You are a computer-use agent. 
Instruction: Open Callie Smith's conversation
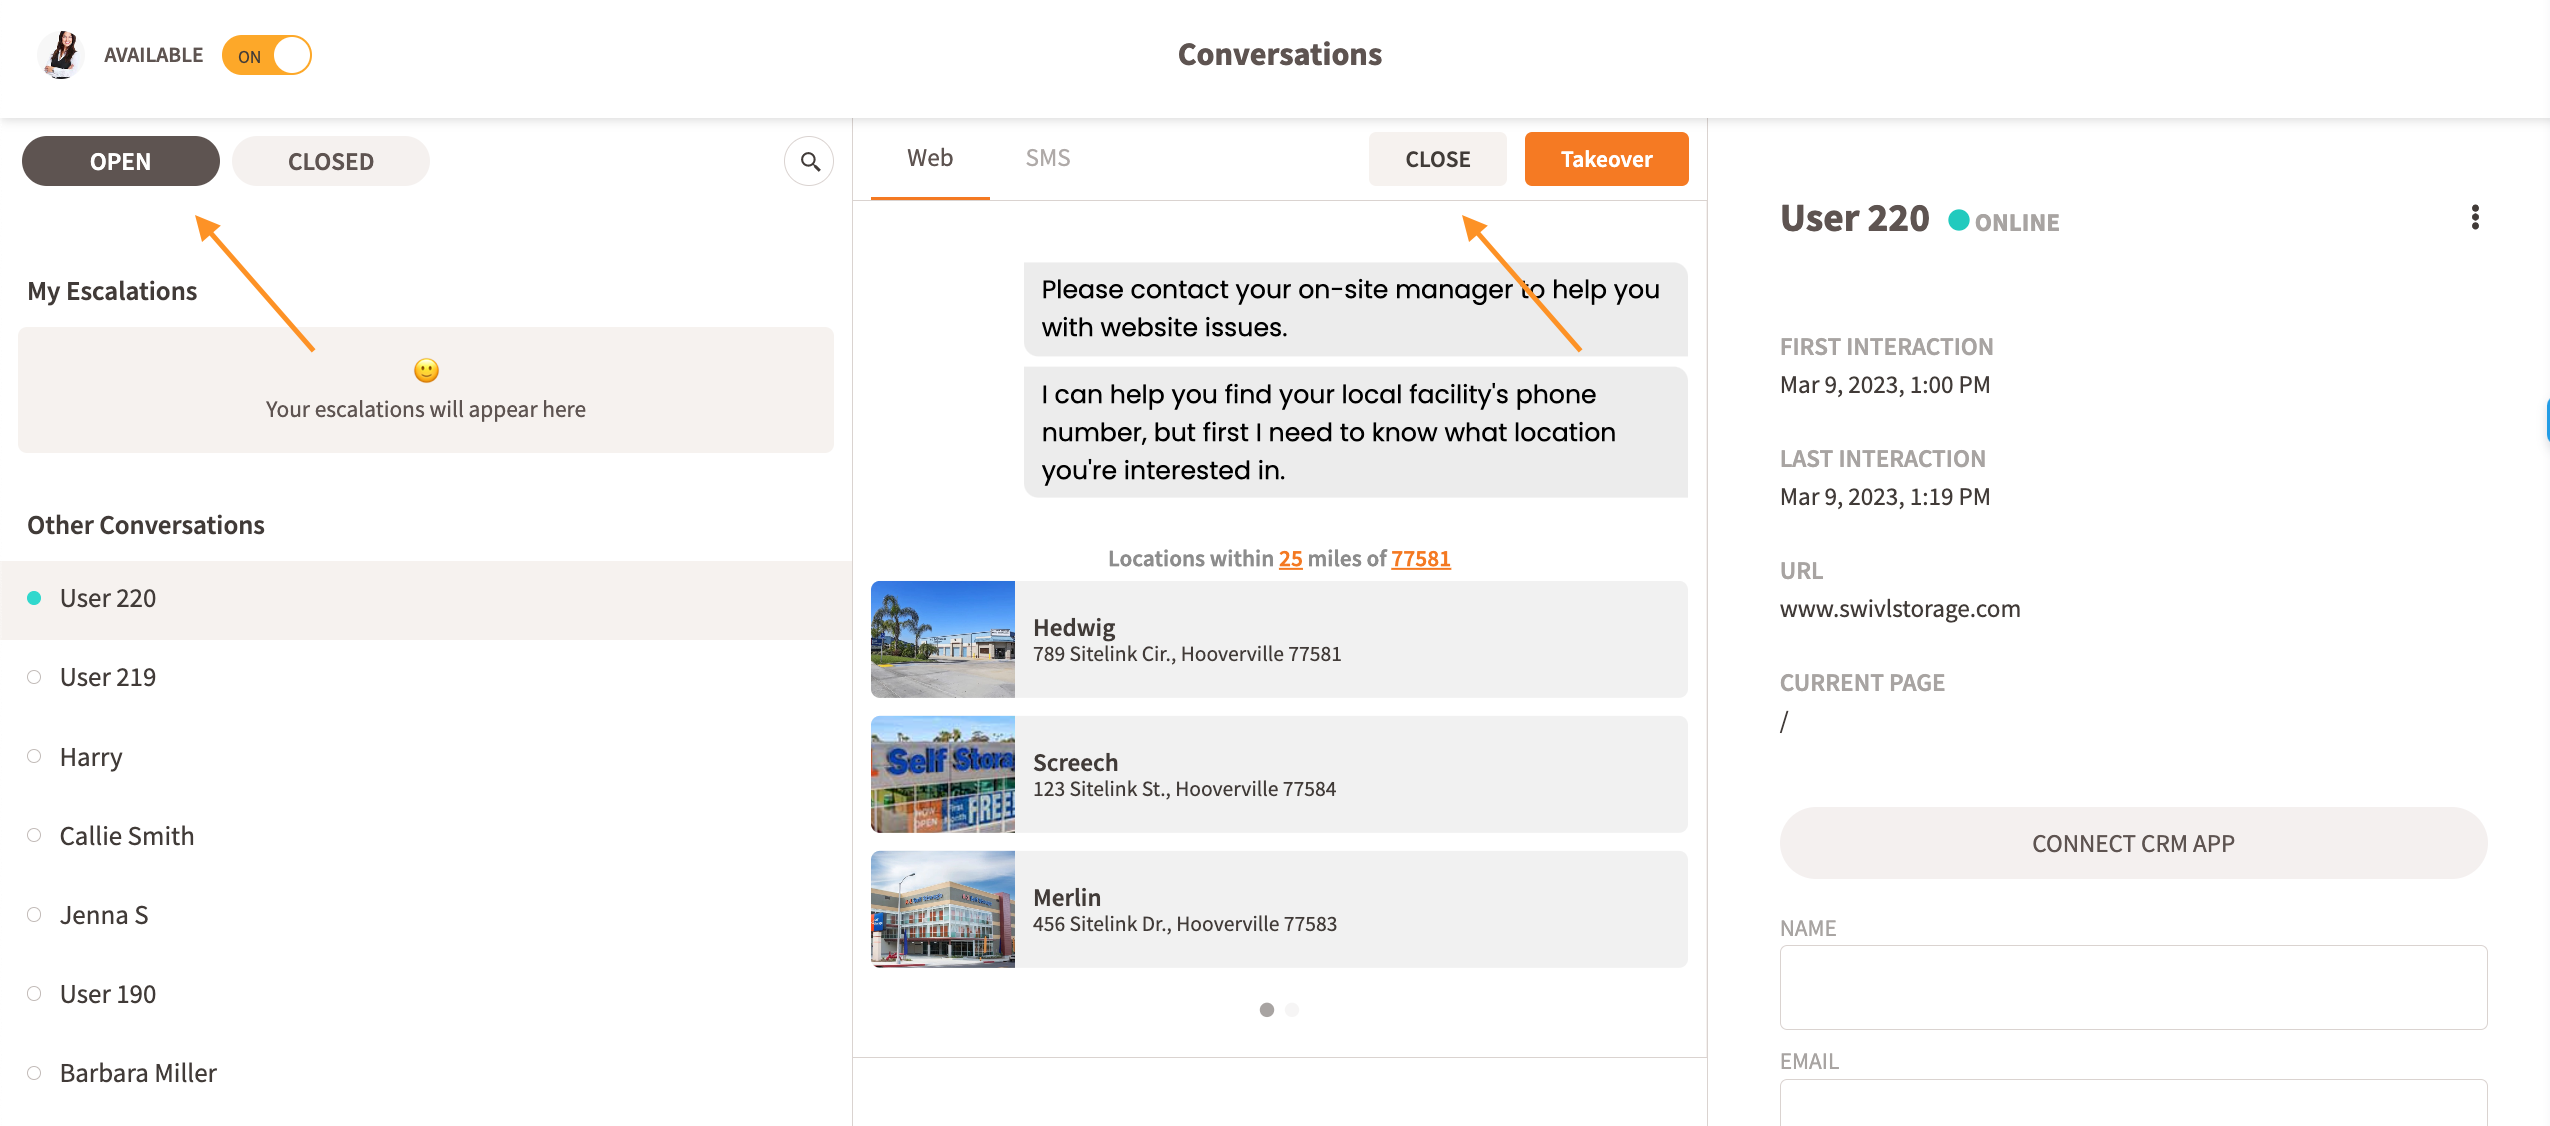coord(127,836)
